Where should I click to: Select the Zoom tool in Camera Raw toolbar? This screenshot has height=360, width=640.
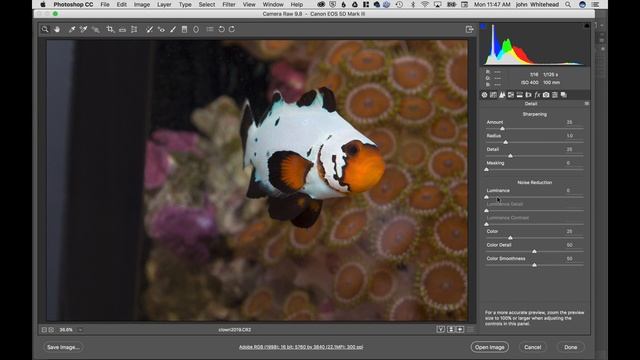45,29
